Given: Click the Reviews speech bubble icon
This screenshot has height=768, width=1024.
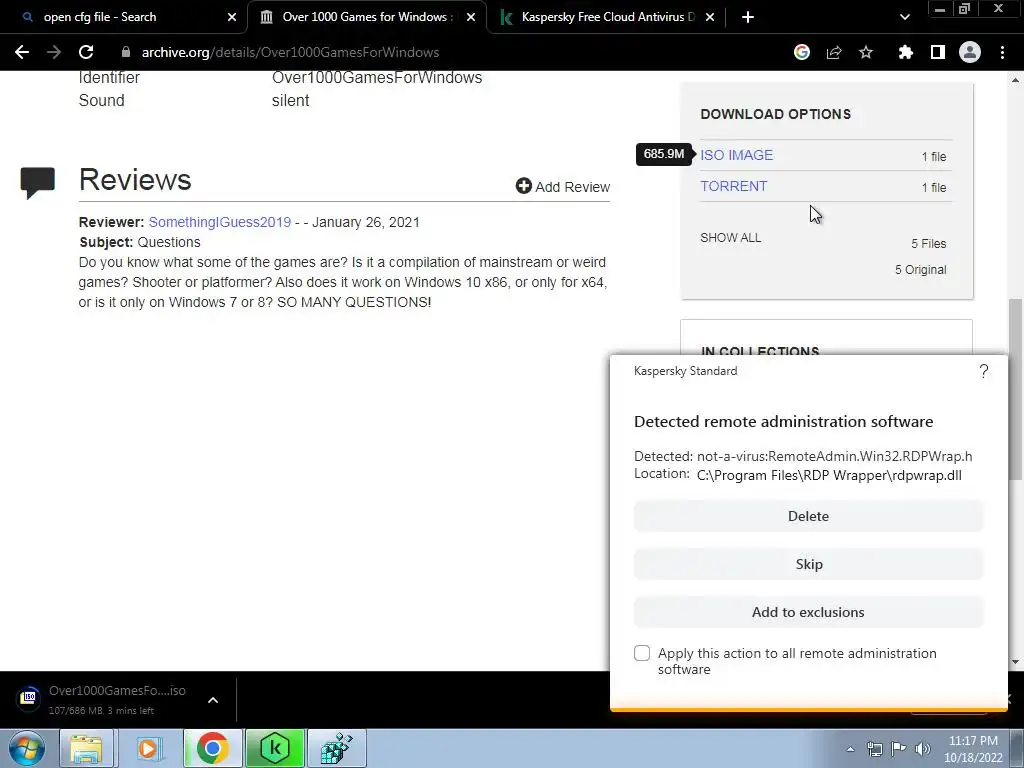Looking at the screenshot, I should pos(38,183).
